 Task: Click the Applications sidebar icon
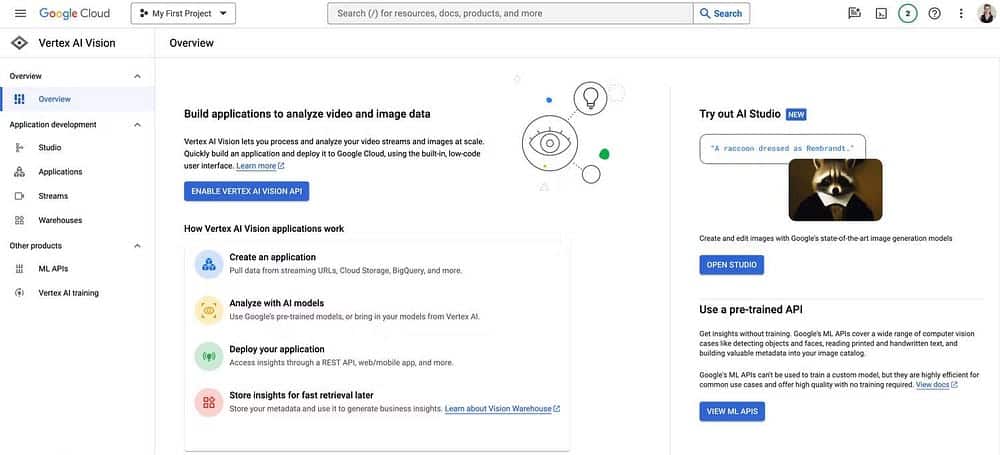pyautogui.click(x=19, y=172)
